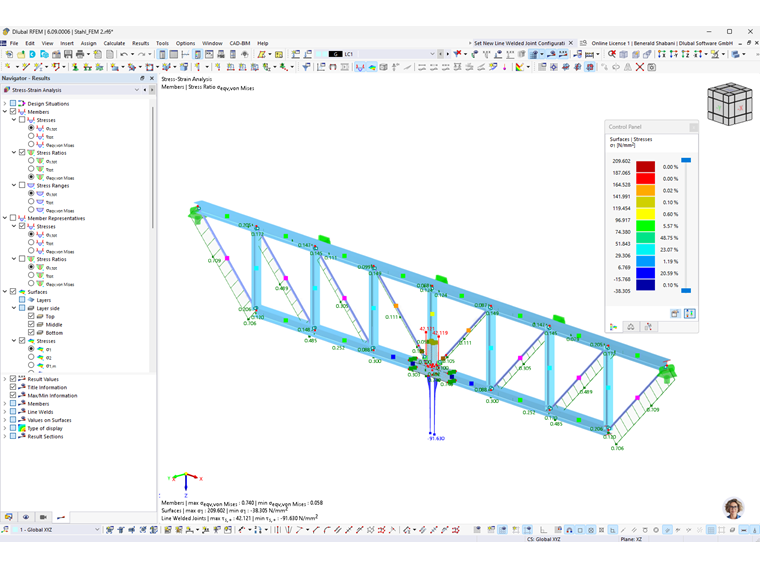Toggle the Result Values checkbox
This screenshot has width=760, height=569.
coord(13,379)
